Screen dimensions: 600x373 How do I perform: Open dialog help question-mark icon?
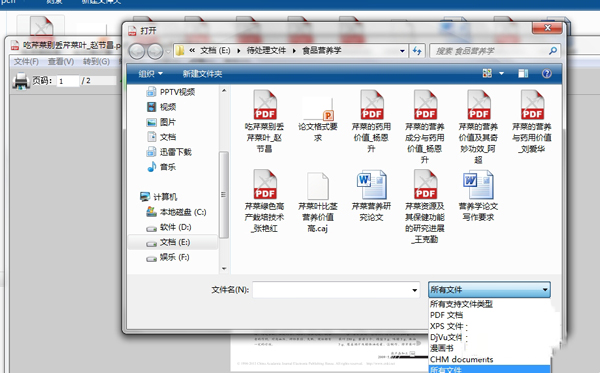point(547,73)
